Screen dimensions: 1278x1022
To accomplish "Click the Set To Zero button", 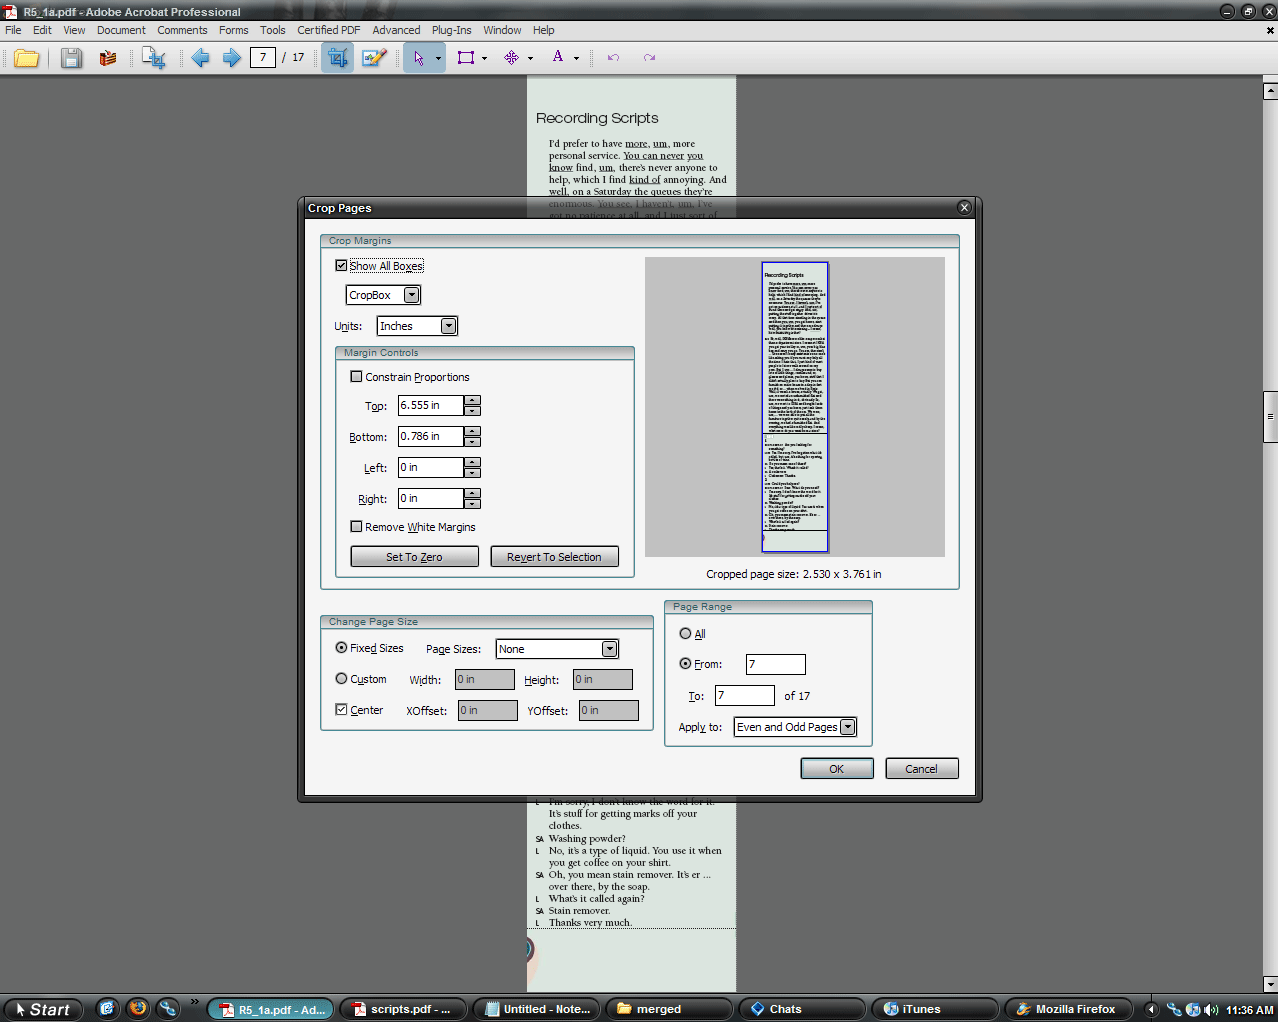I will tap(414, 557).
